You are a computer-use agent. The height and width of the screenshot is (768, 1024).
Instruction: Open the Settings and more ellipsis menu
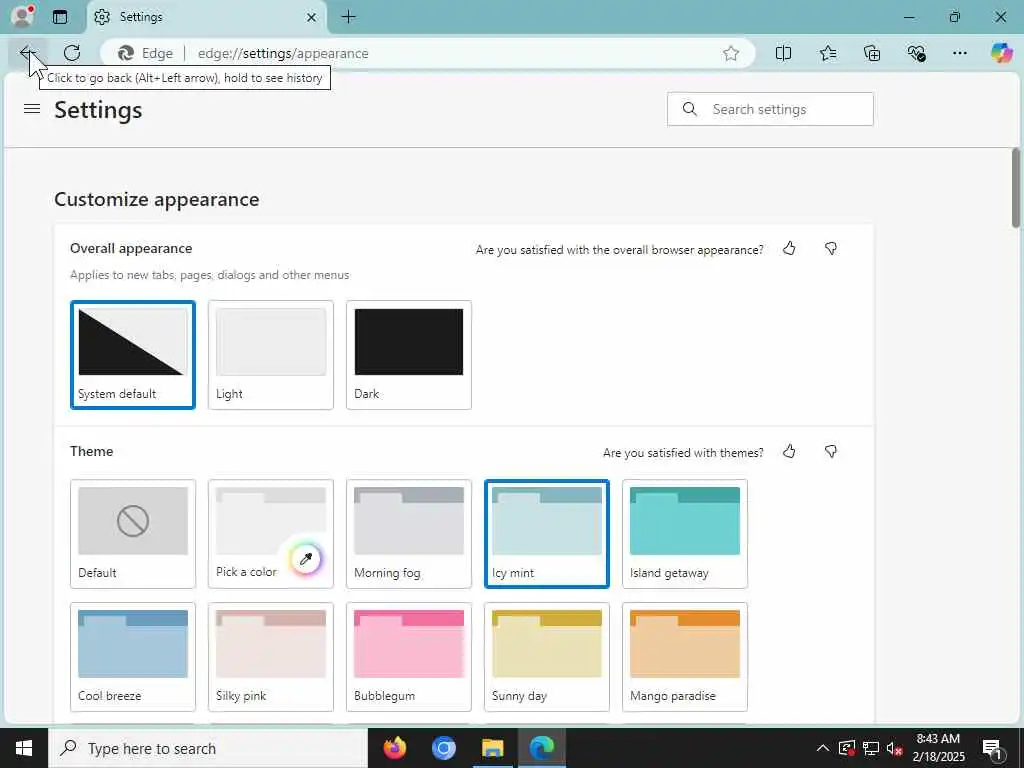click(x=959, y=54)
